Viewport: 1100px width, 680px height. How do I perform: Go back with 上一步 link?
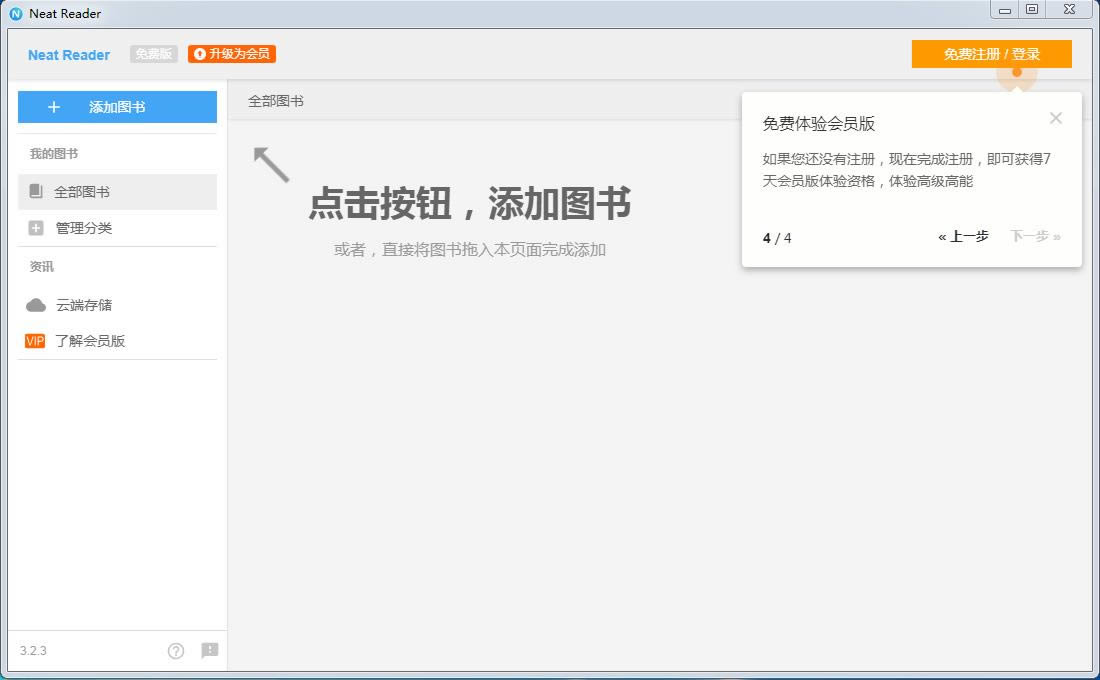coord(963,236)
